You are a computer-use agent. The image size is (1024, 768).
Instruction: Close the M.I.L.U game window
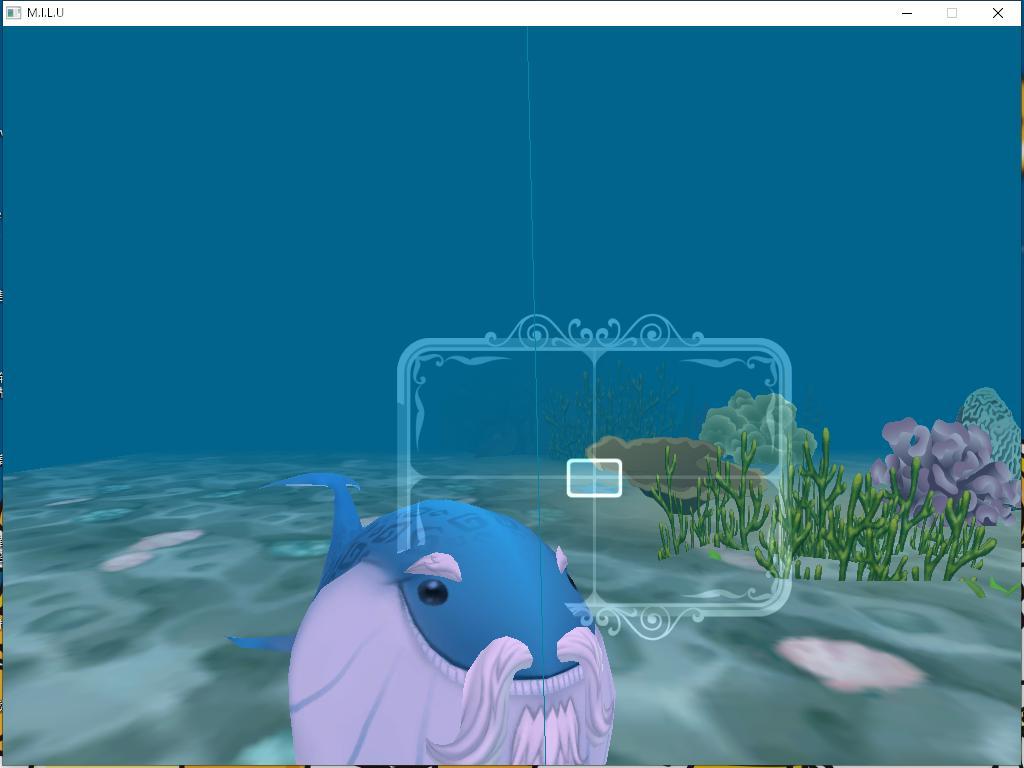tap(997, 13)
